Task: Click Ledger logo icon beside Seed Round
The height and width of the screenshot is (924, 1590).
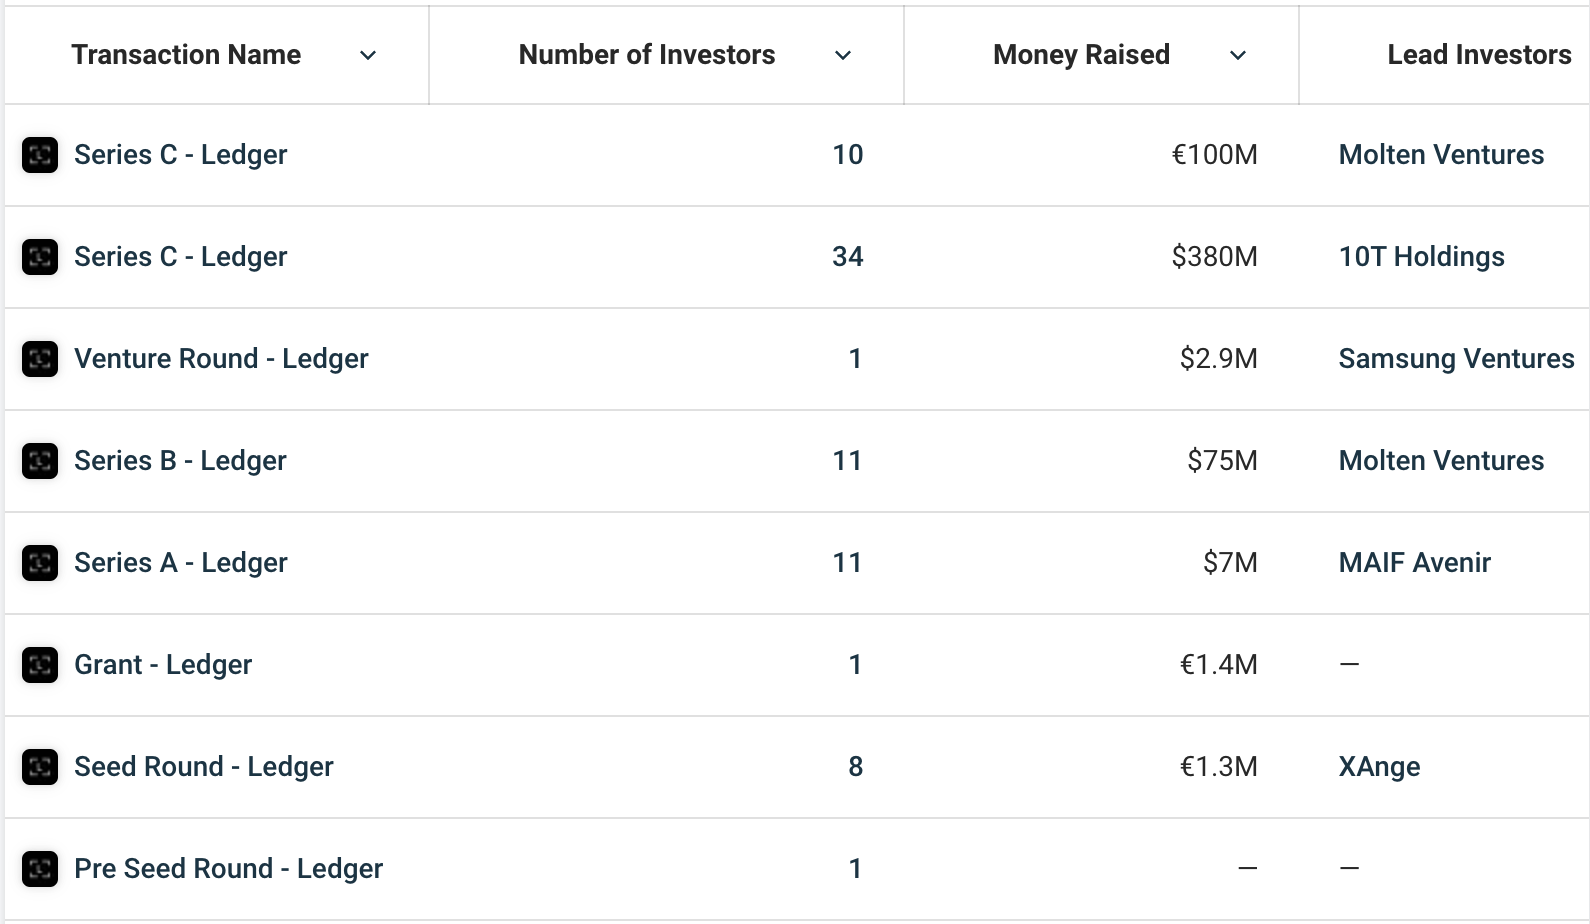Action: pyautogui.click(x=40, y=767)
